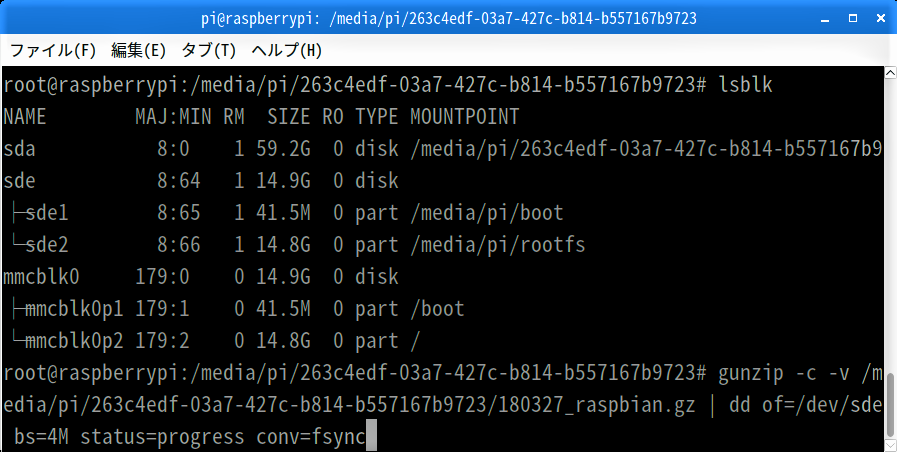Screen dimensions: 897x452
Task: Maximize the terminal window
Action: tap(853, 18)
